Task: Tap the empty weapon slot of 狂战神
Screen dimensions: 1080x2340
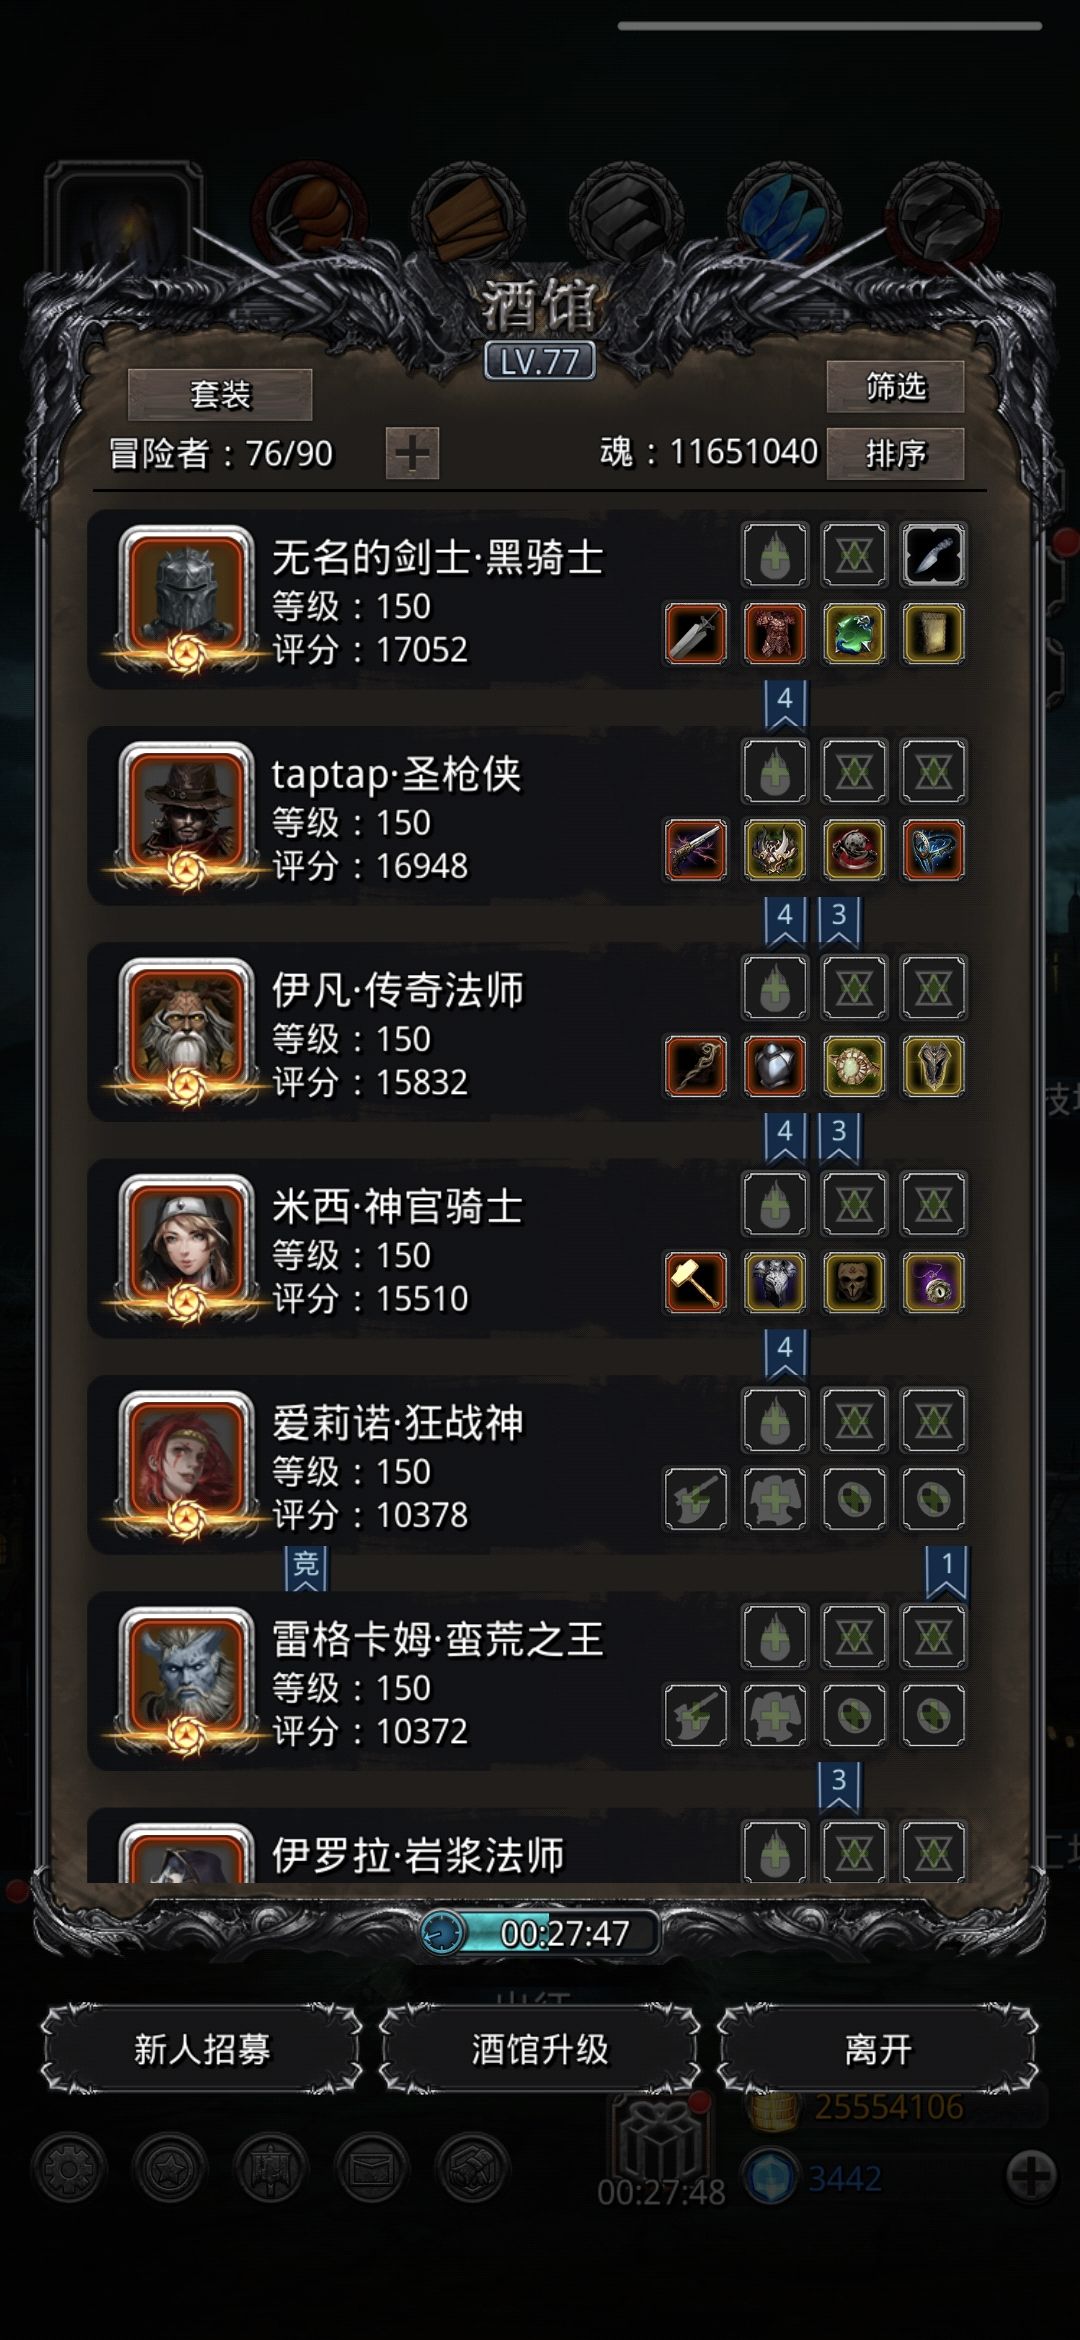Action: tap(695, 1499)
